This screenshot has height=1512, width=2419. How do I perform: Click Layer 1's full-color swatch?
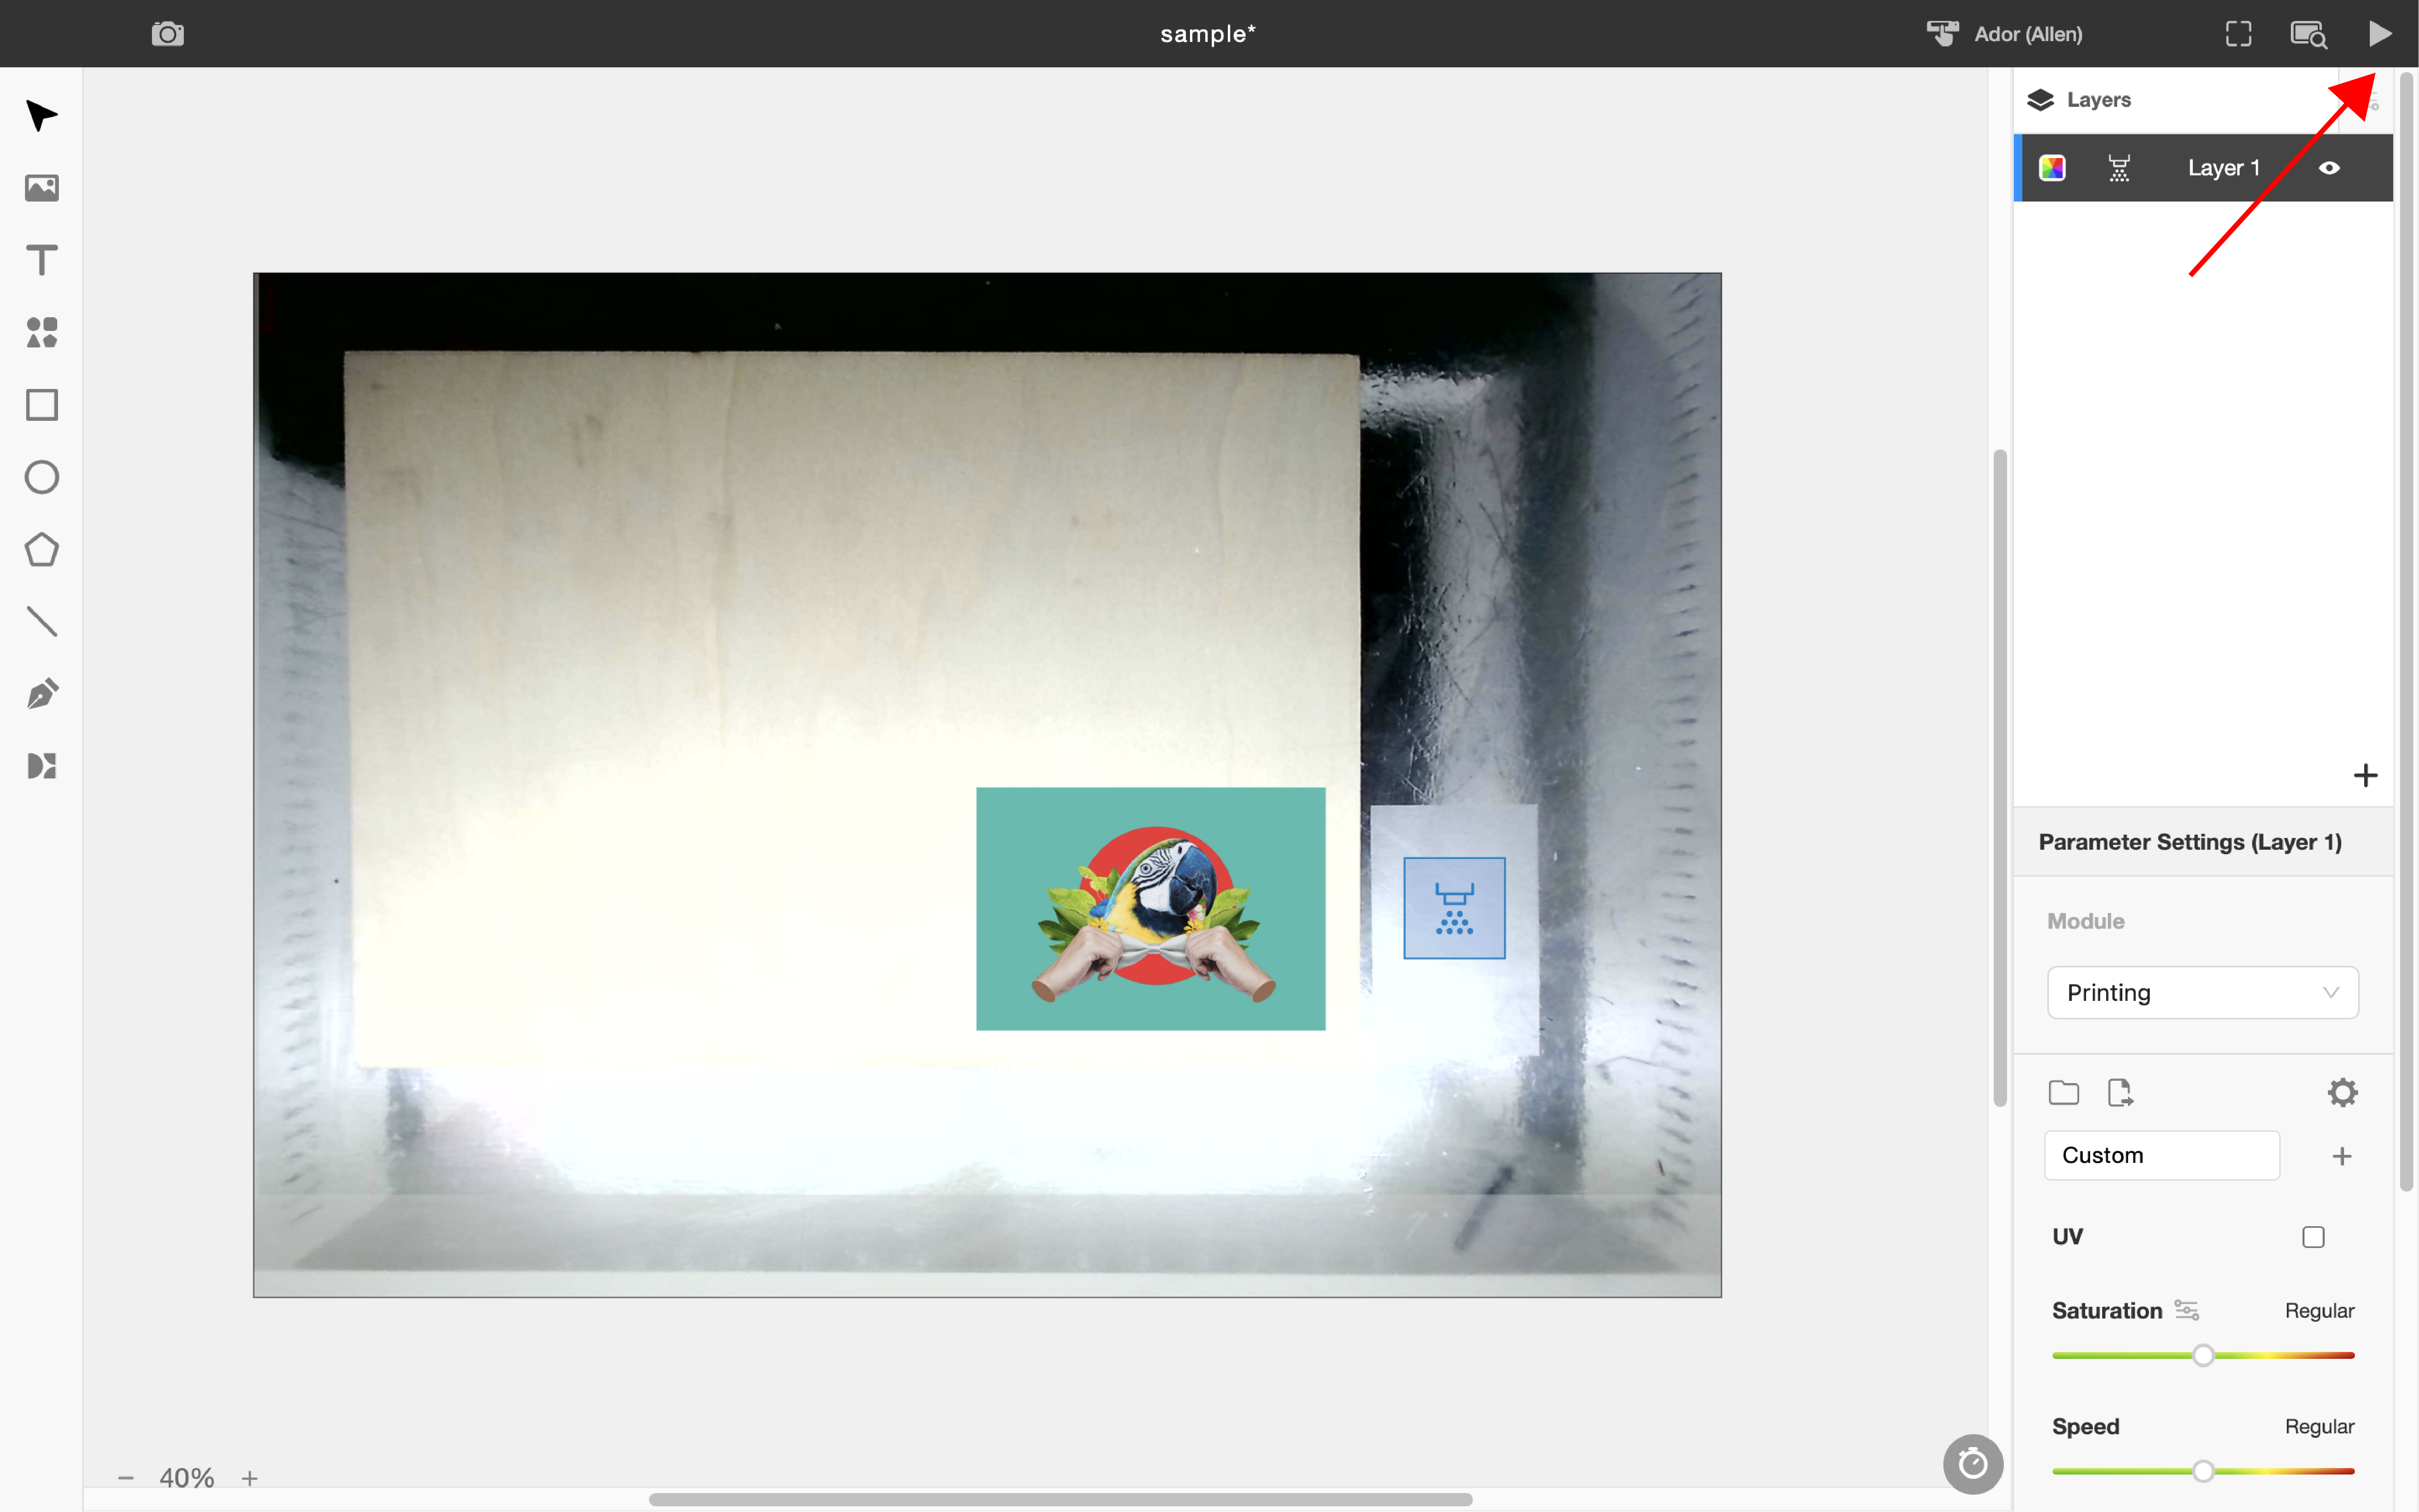(2052, 168)
